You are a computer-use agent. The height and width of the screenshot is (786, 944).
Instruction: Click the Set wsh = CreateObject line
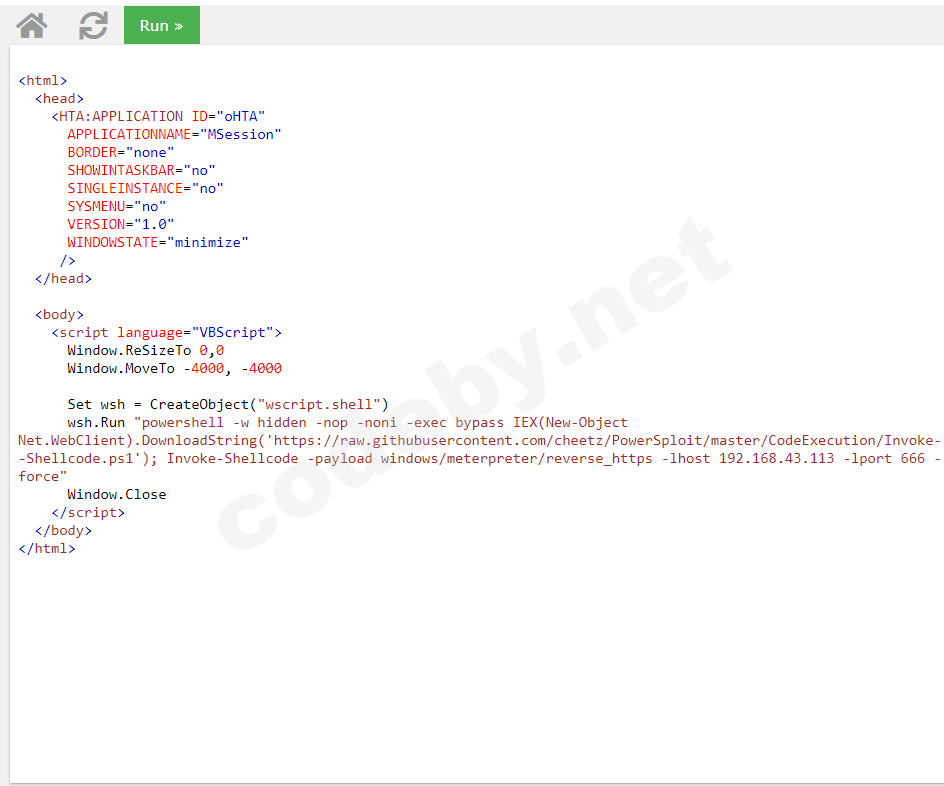[228, 404]
